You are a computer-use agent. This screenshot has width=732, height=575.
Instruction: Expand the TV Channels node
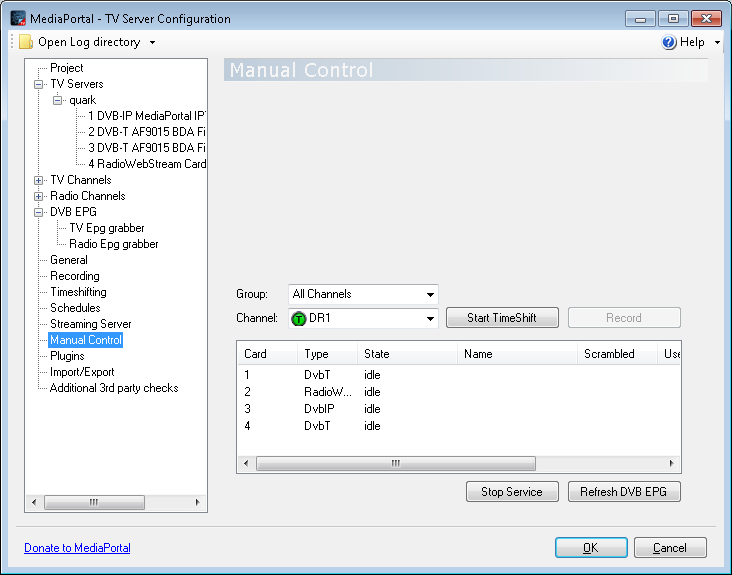click(39, 180)
